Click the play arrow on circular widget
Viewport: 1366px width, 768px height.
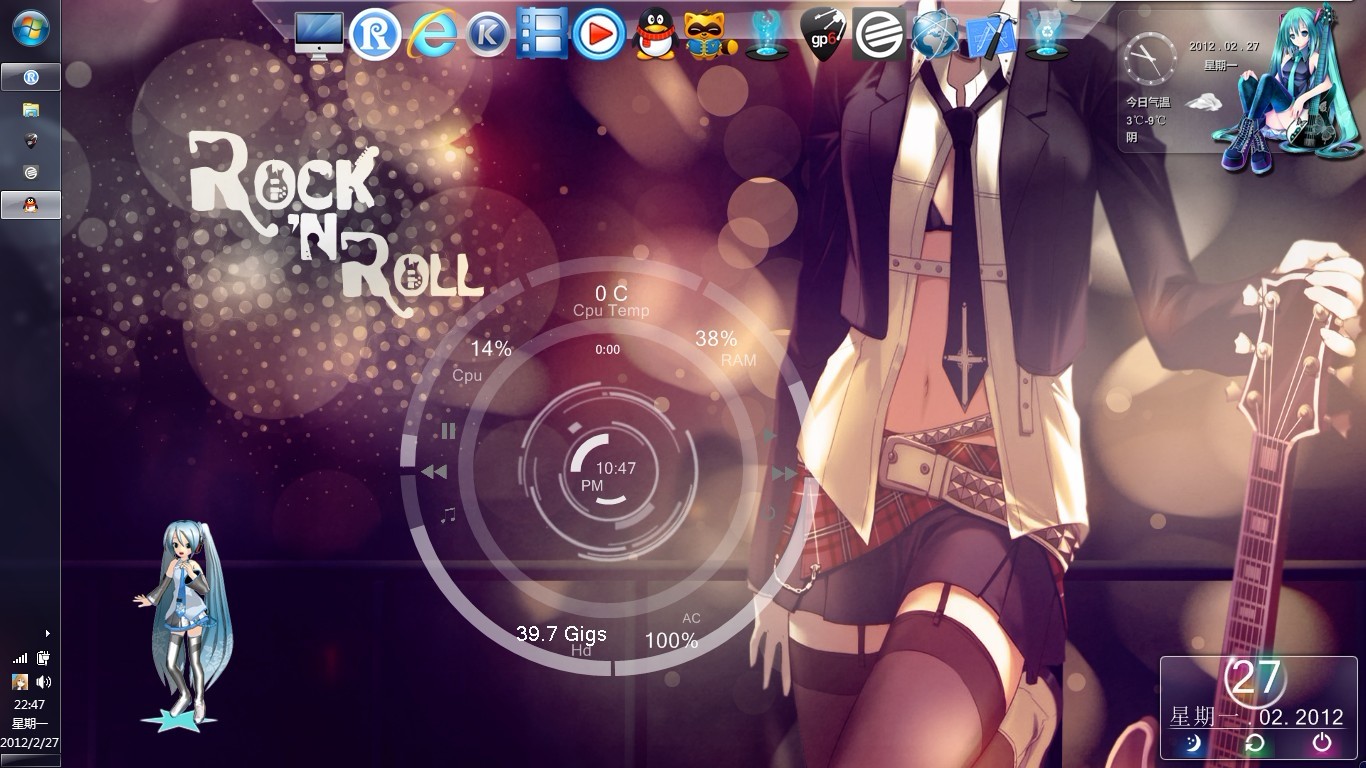coord(770,435)
